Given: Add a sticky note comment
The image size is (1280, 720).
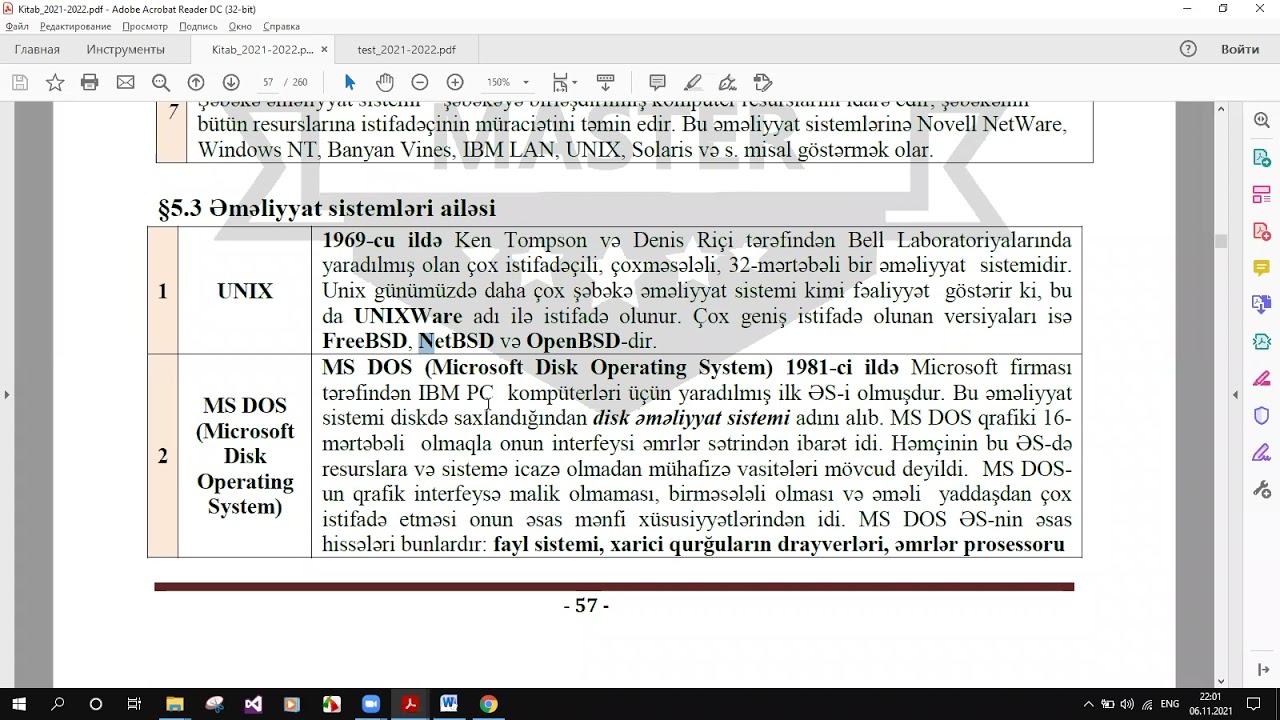Looking at the screenshot, I should [657, 82].
